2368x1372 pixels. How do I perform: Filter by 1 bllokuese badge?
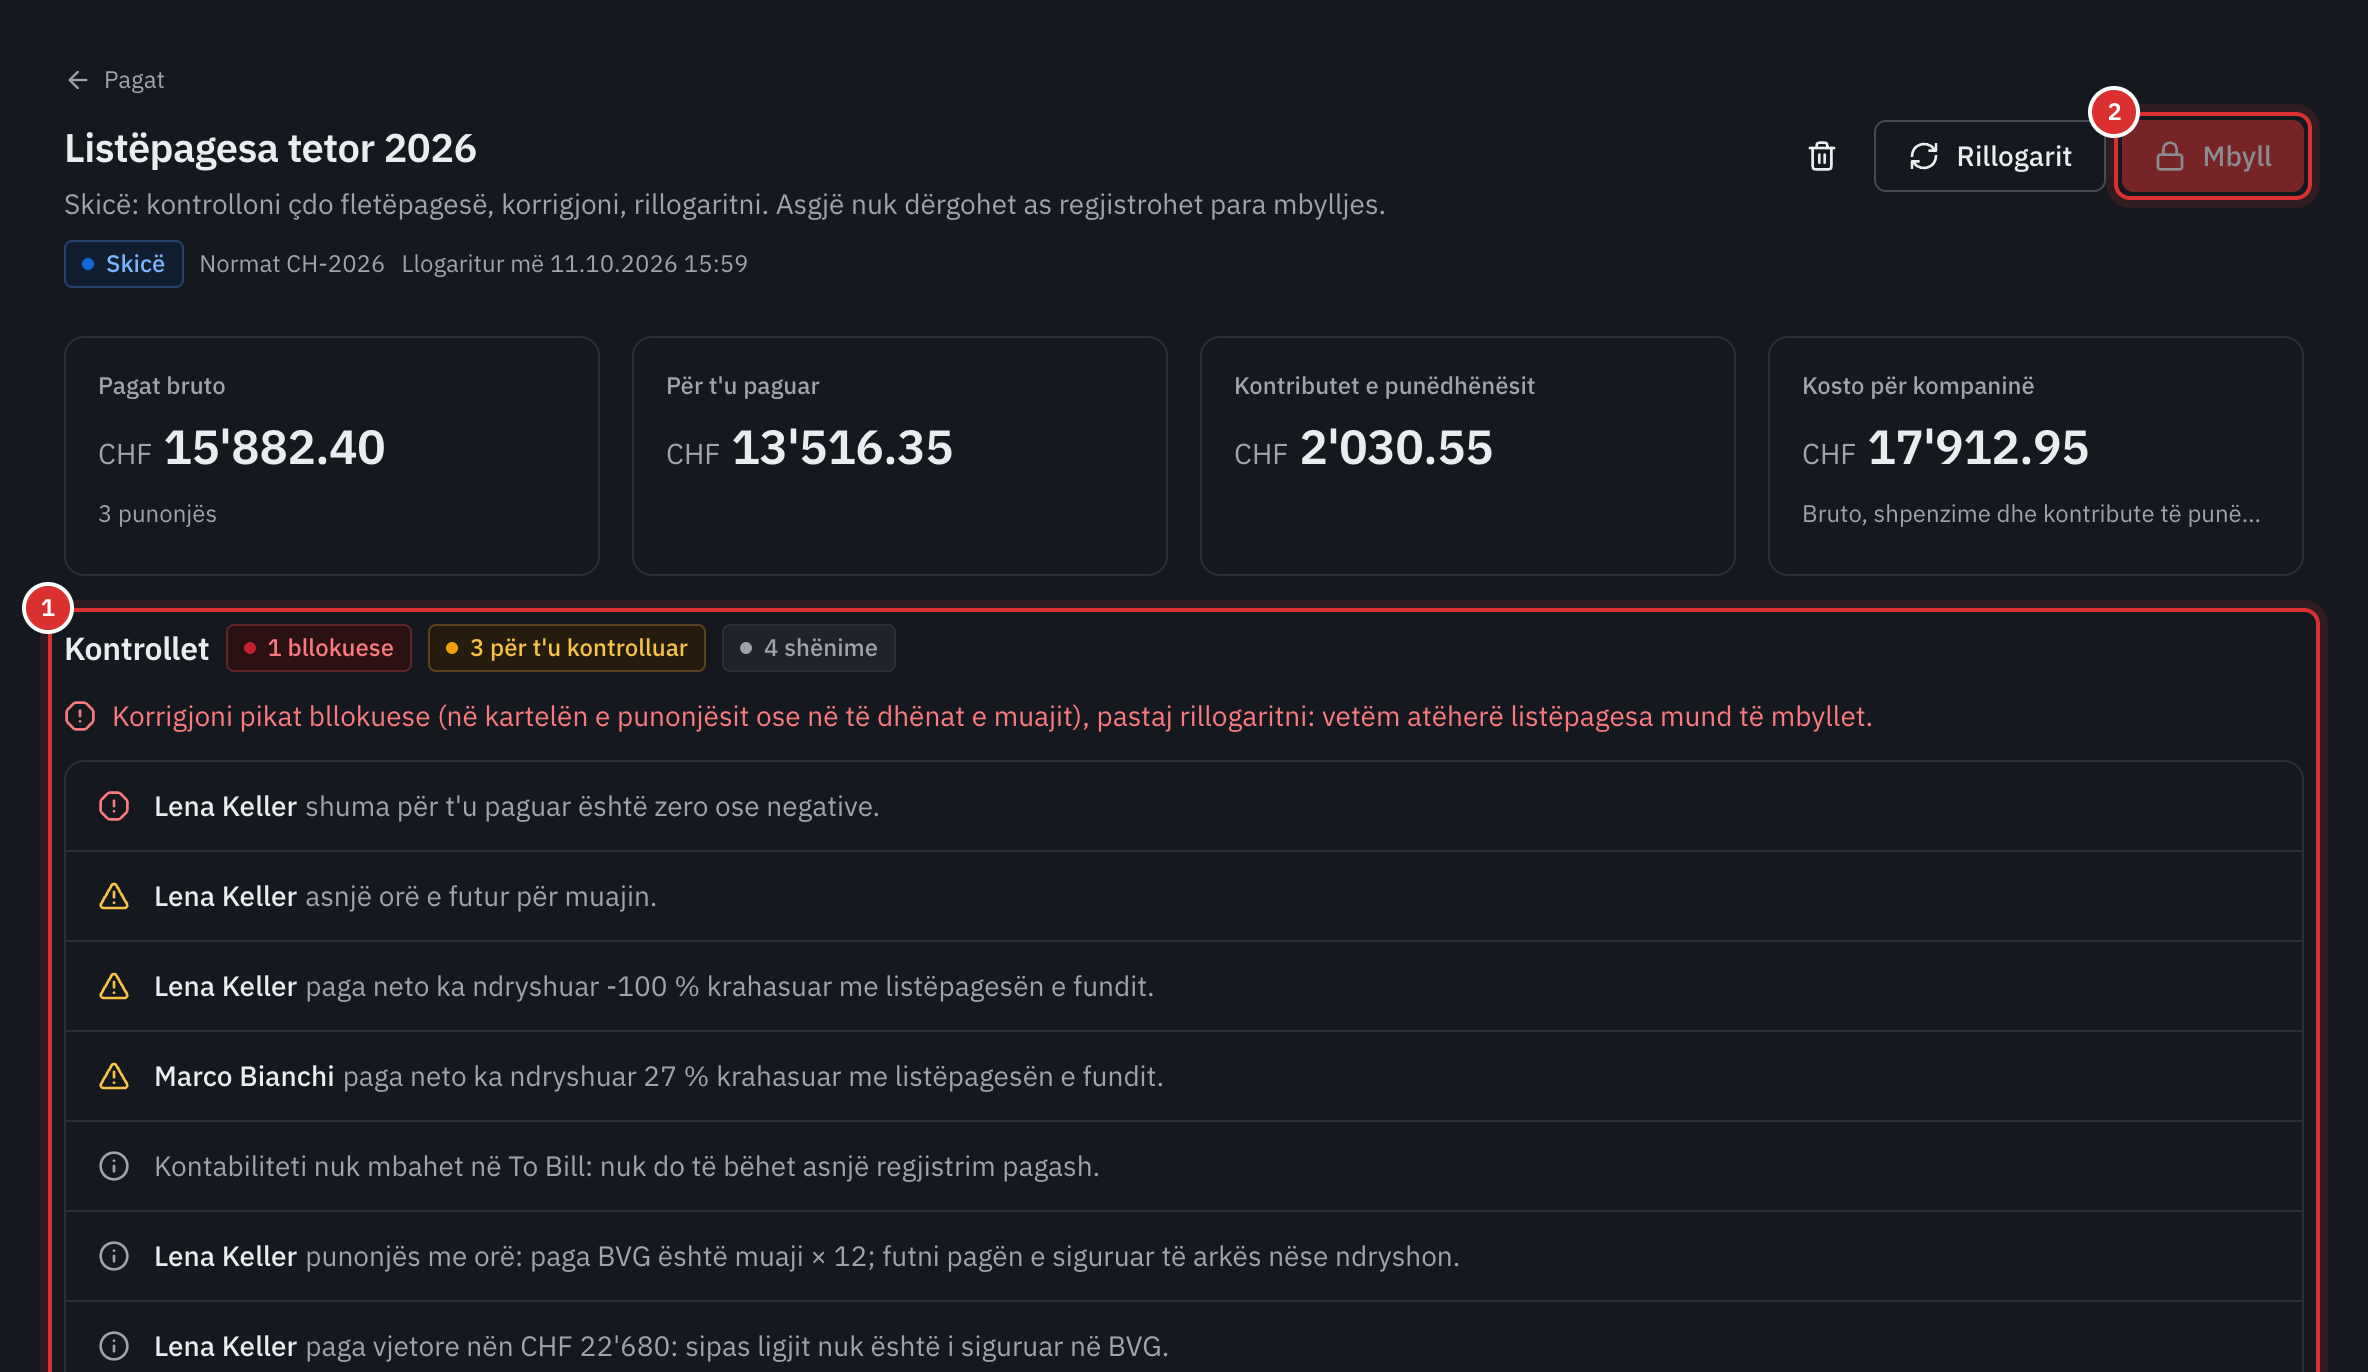[318, 648]
